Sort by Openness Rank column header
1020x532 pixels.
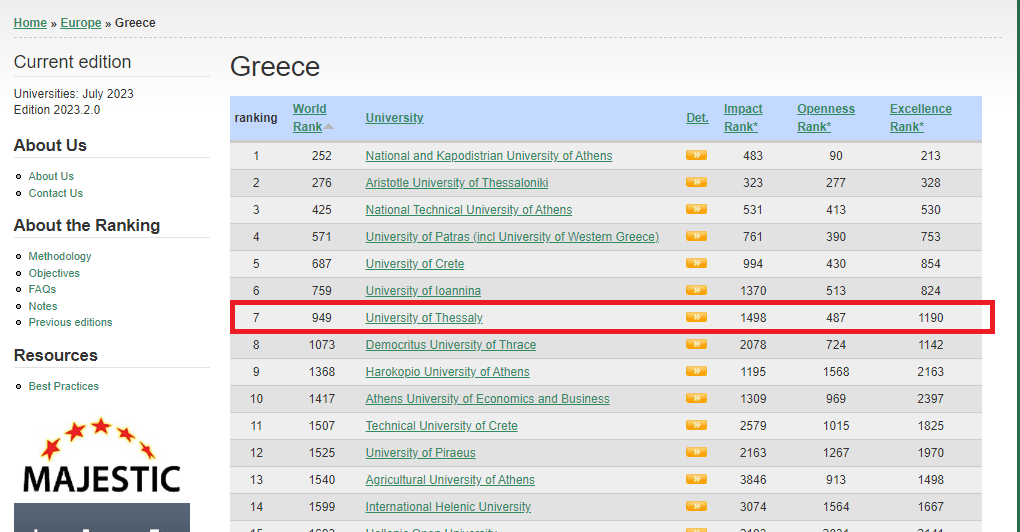click(825, 118)
